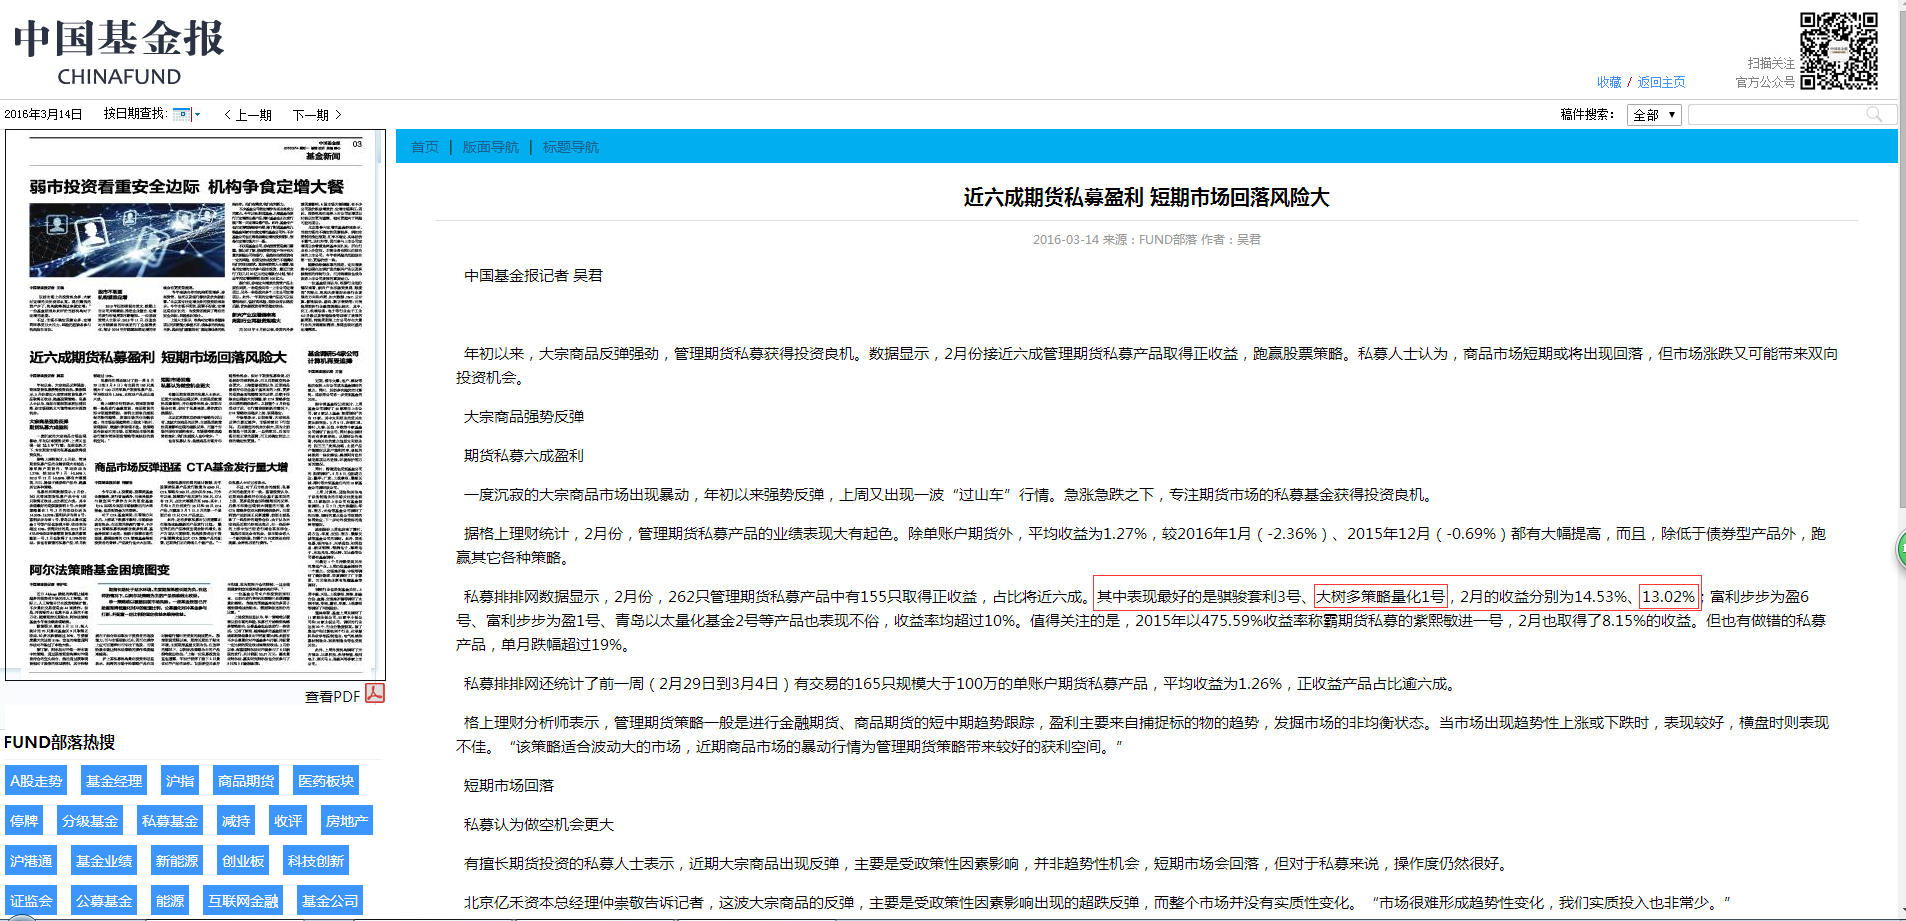The height and width of the screenshot is (921, 1906).
Task: Open the 首页 navigation tab
Action: [x=425, y=147]
